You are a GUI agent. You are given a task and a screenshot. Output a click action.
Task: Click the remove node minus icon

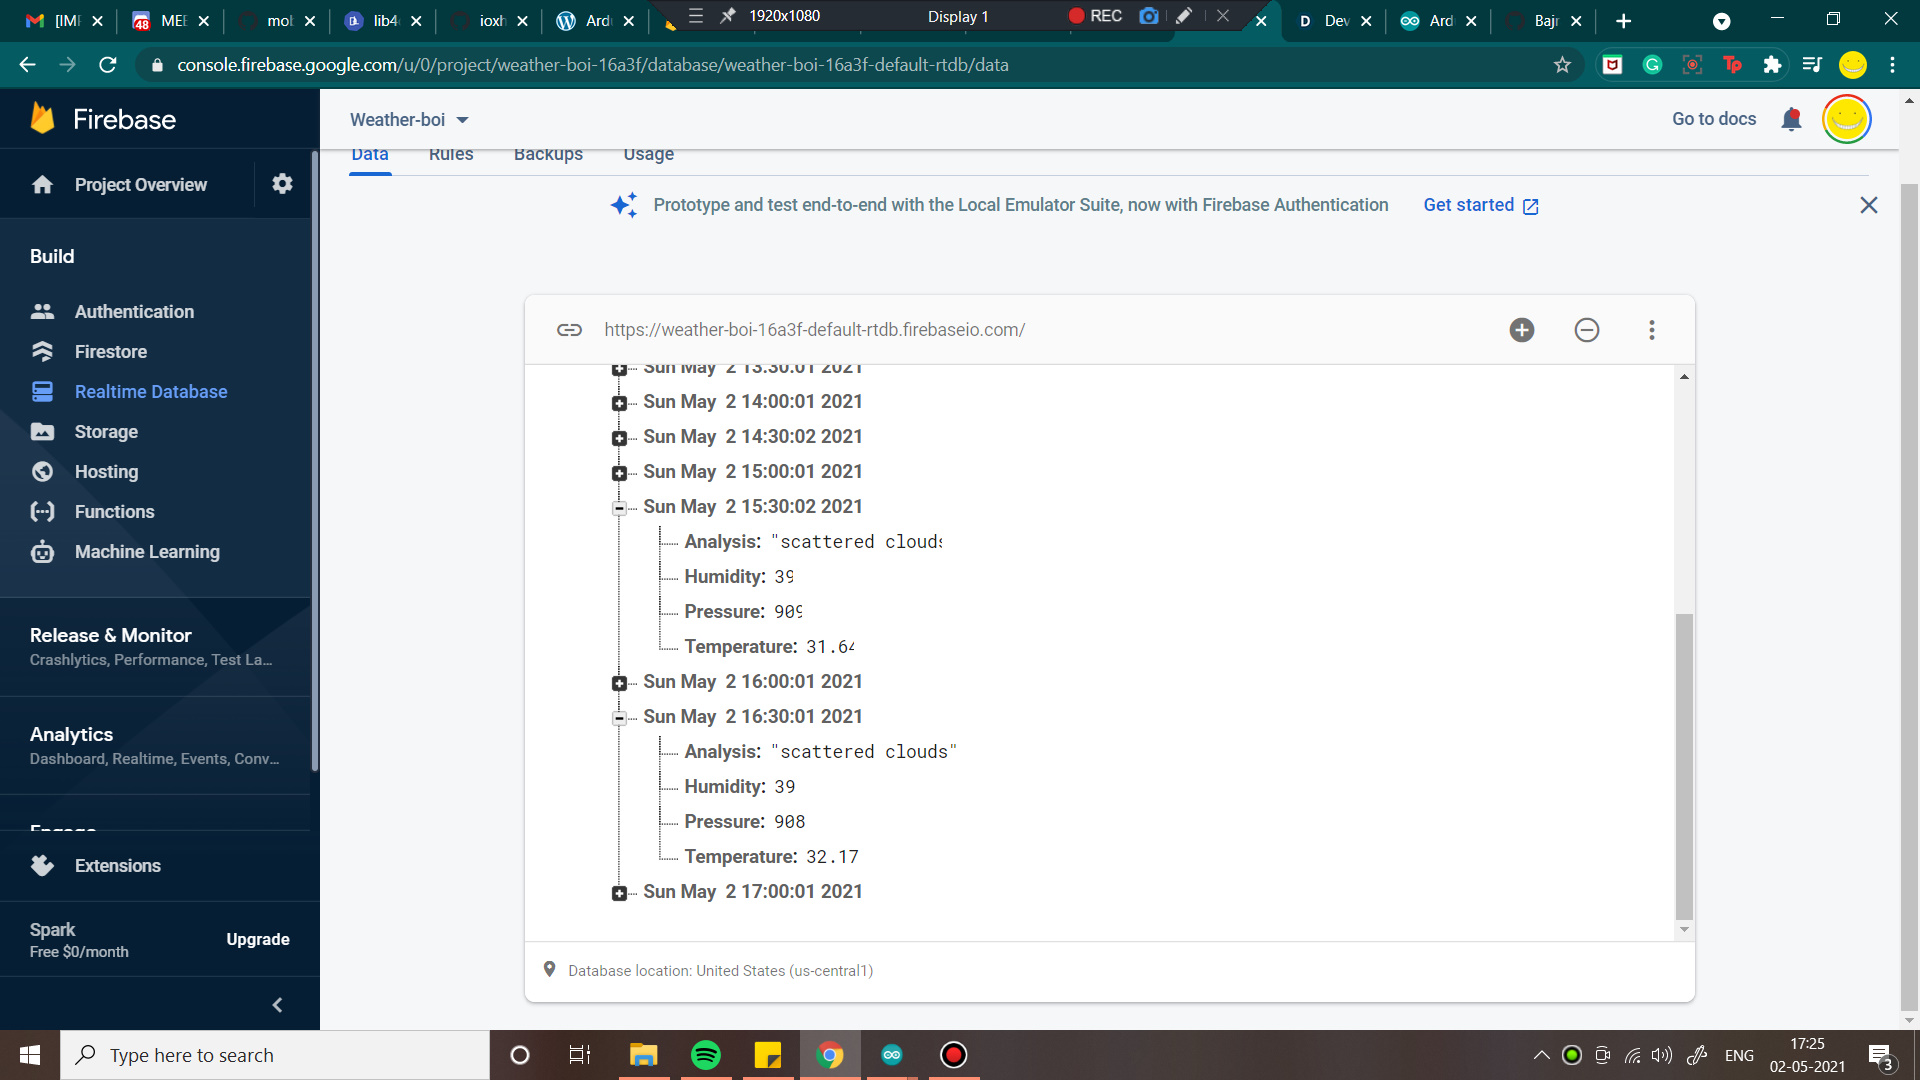pyautogui.click(x=1586, y=330)
